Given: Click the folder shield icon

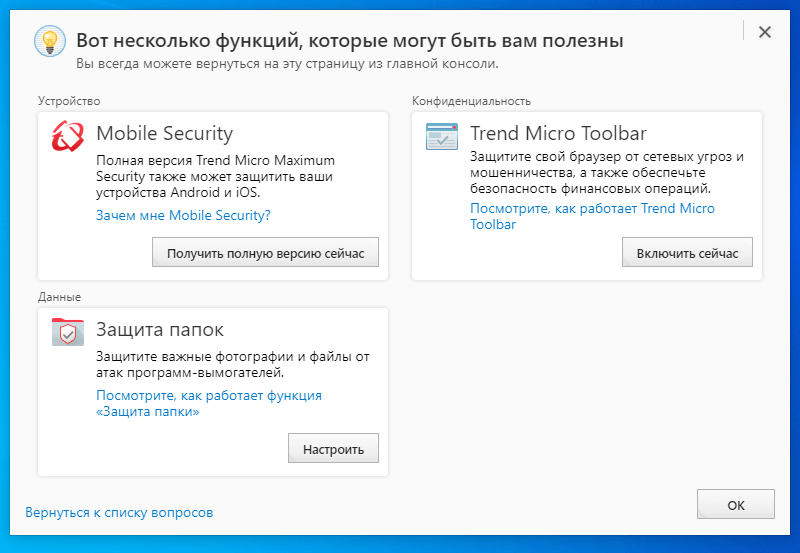Looking at the screenshot, I should pos(68,332).
